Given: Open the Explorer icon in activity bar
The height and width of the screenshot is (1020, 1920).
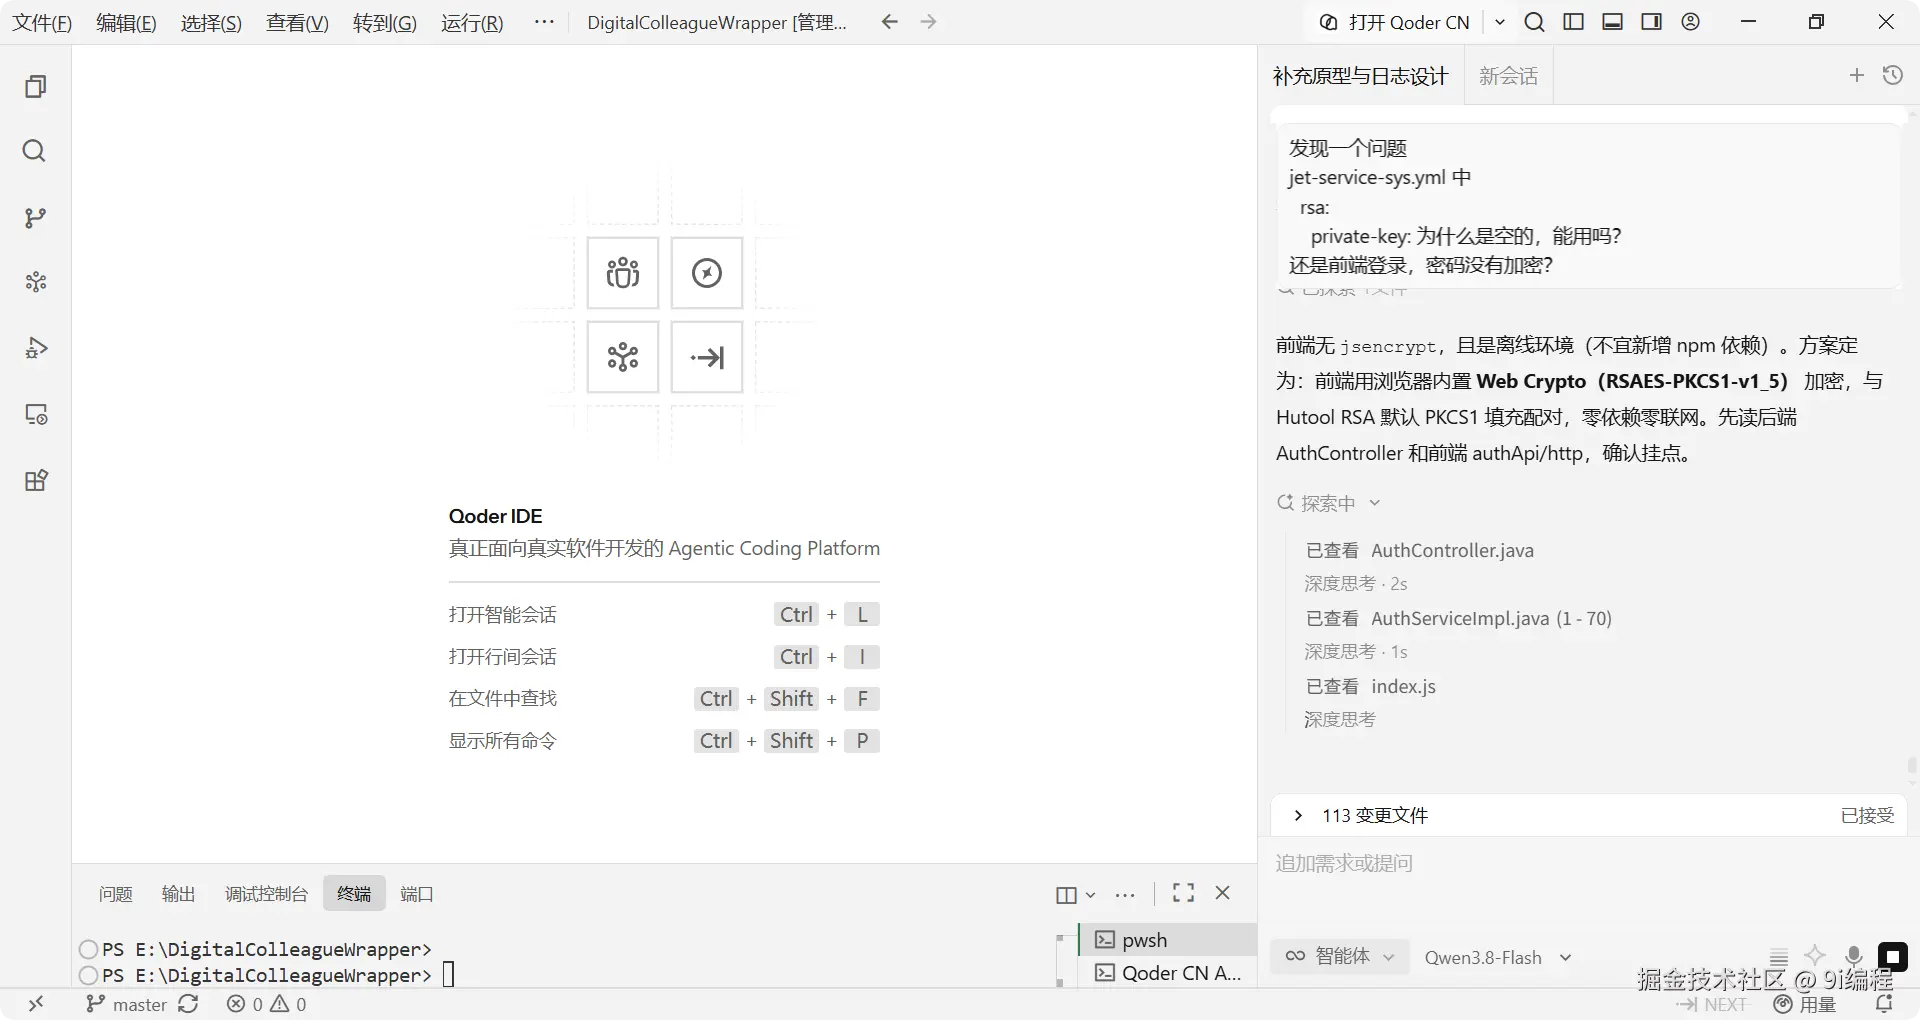Looking at the screenshot, I should pos(35,87).
